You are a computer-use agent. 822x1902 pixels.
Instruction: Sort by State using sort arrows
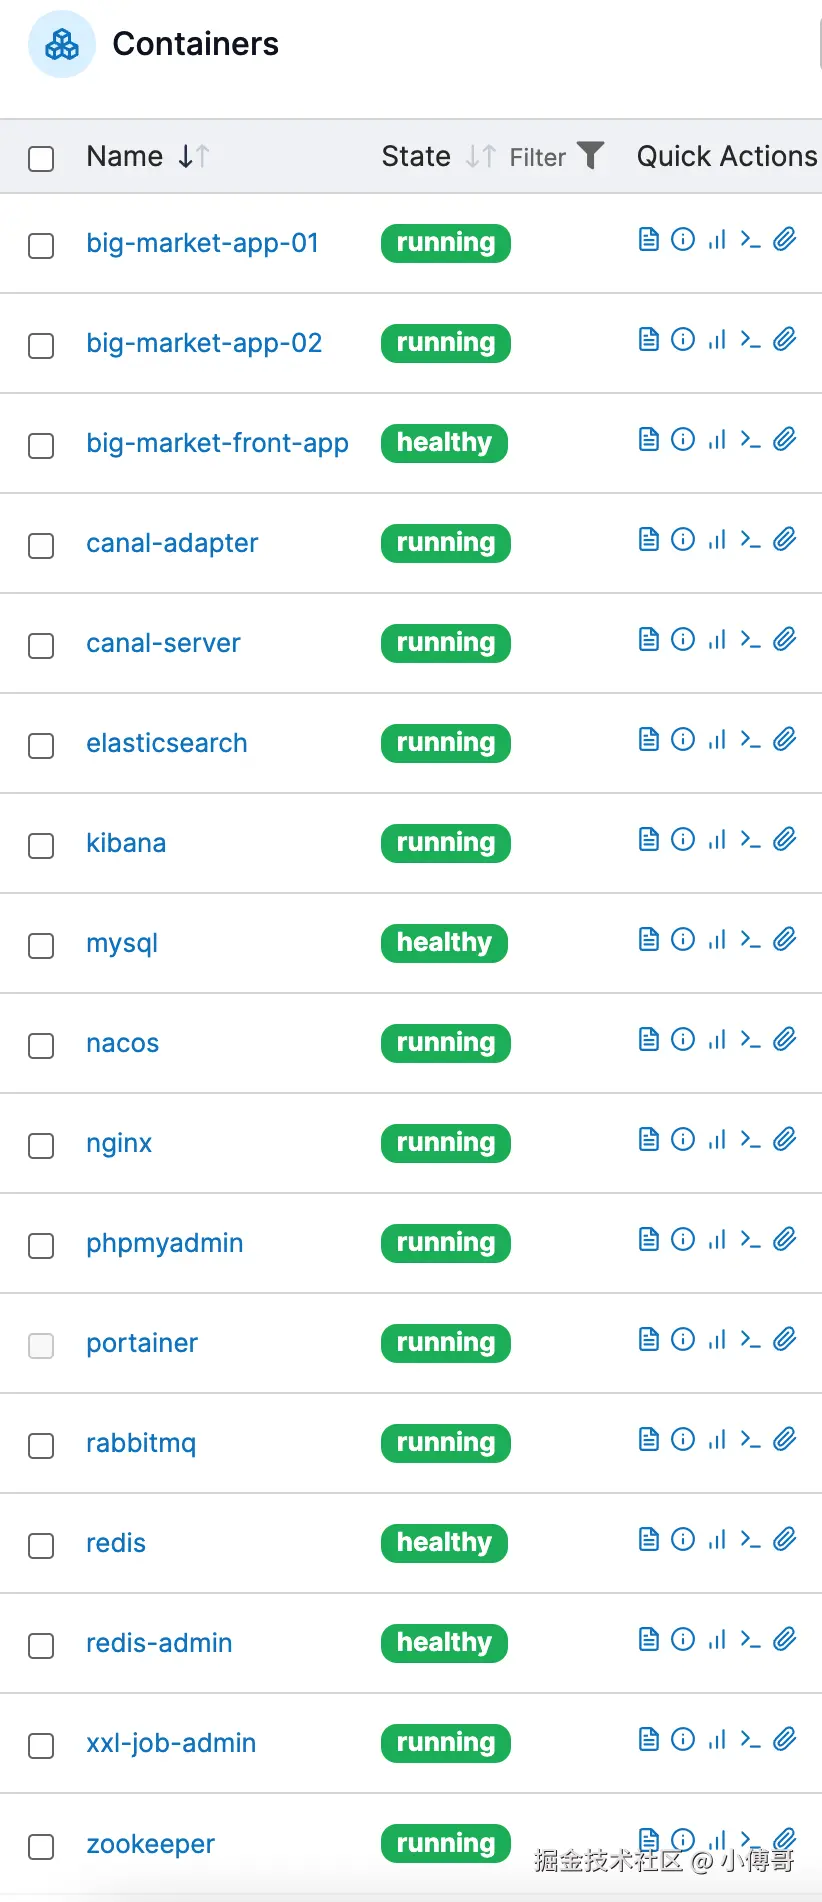coord(480,156)
